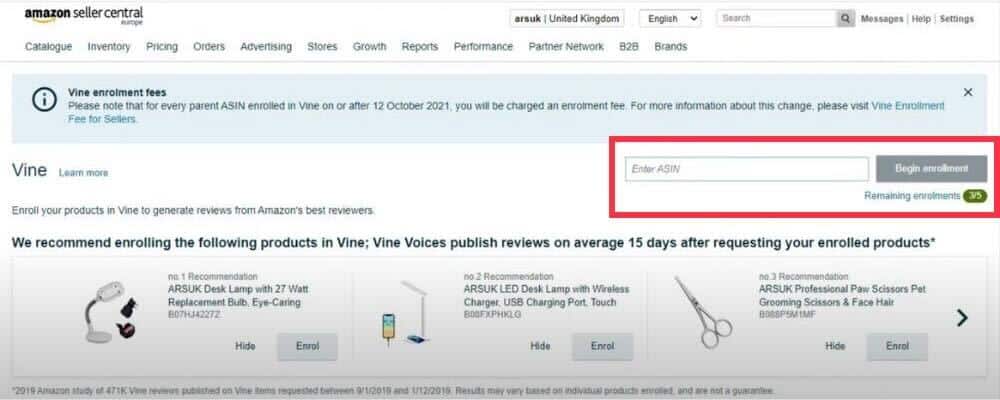Open the arsuk United Kingdom account selector
This screenshot has width=1000, height=400.
pyautogui.click(x=566, y=19)
